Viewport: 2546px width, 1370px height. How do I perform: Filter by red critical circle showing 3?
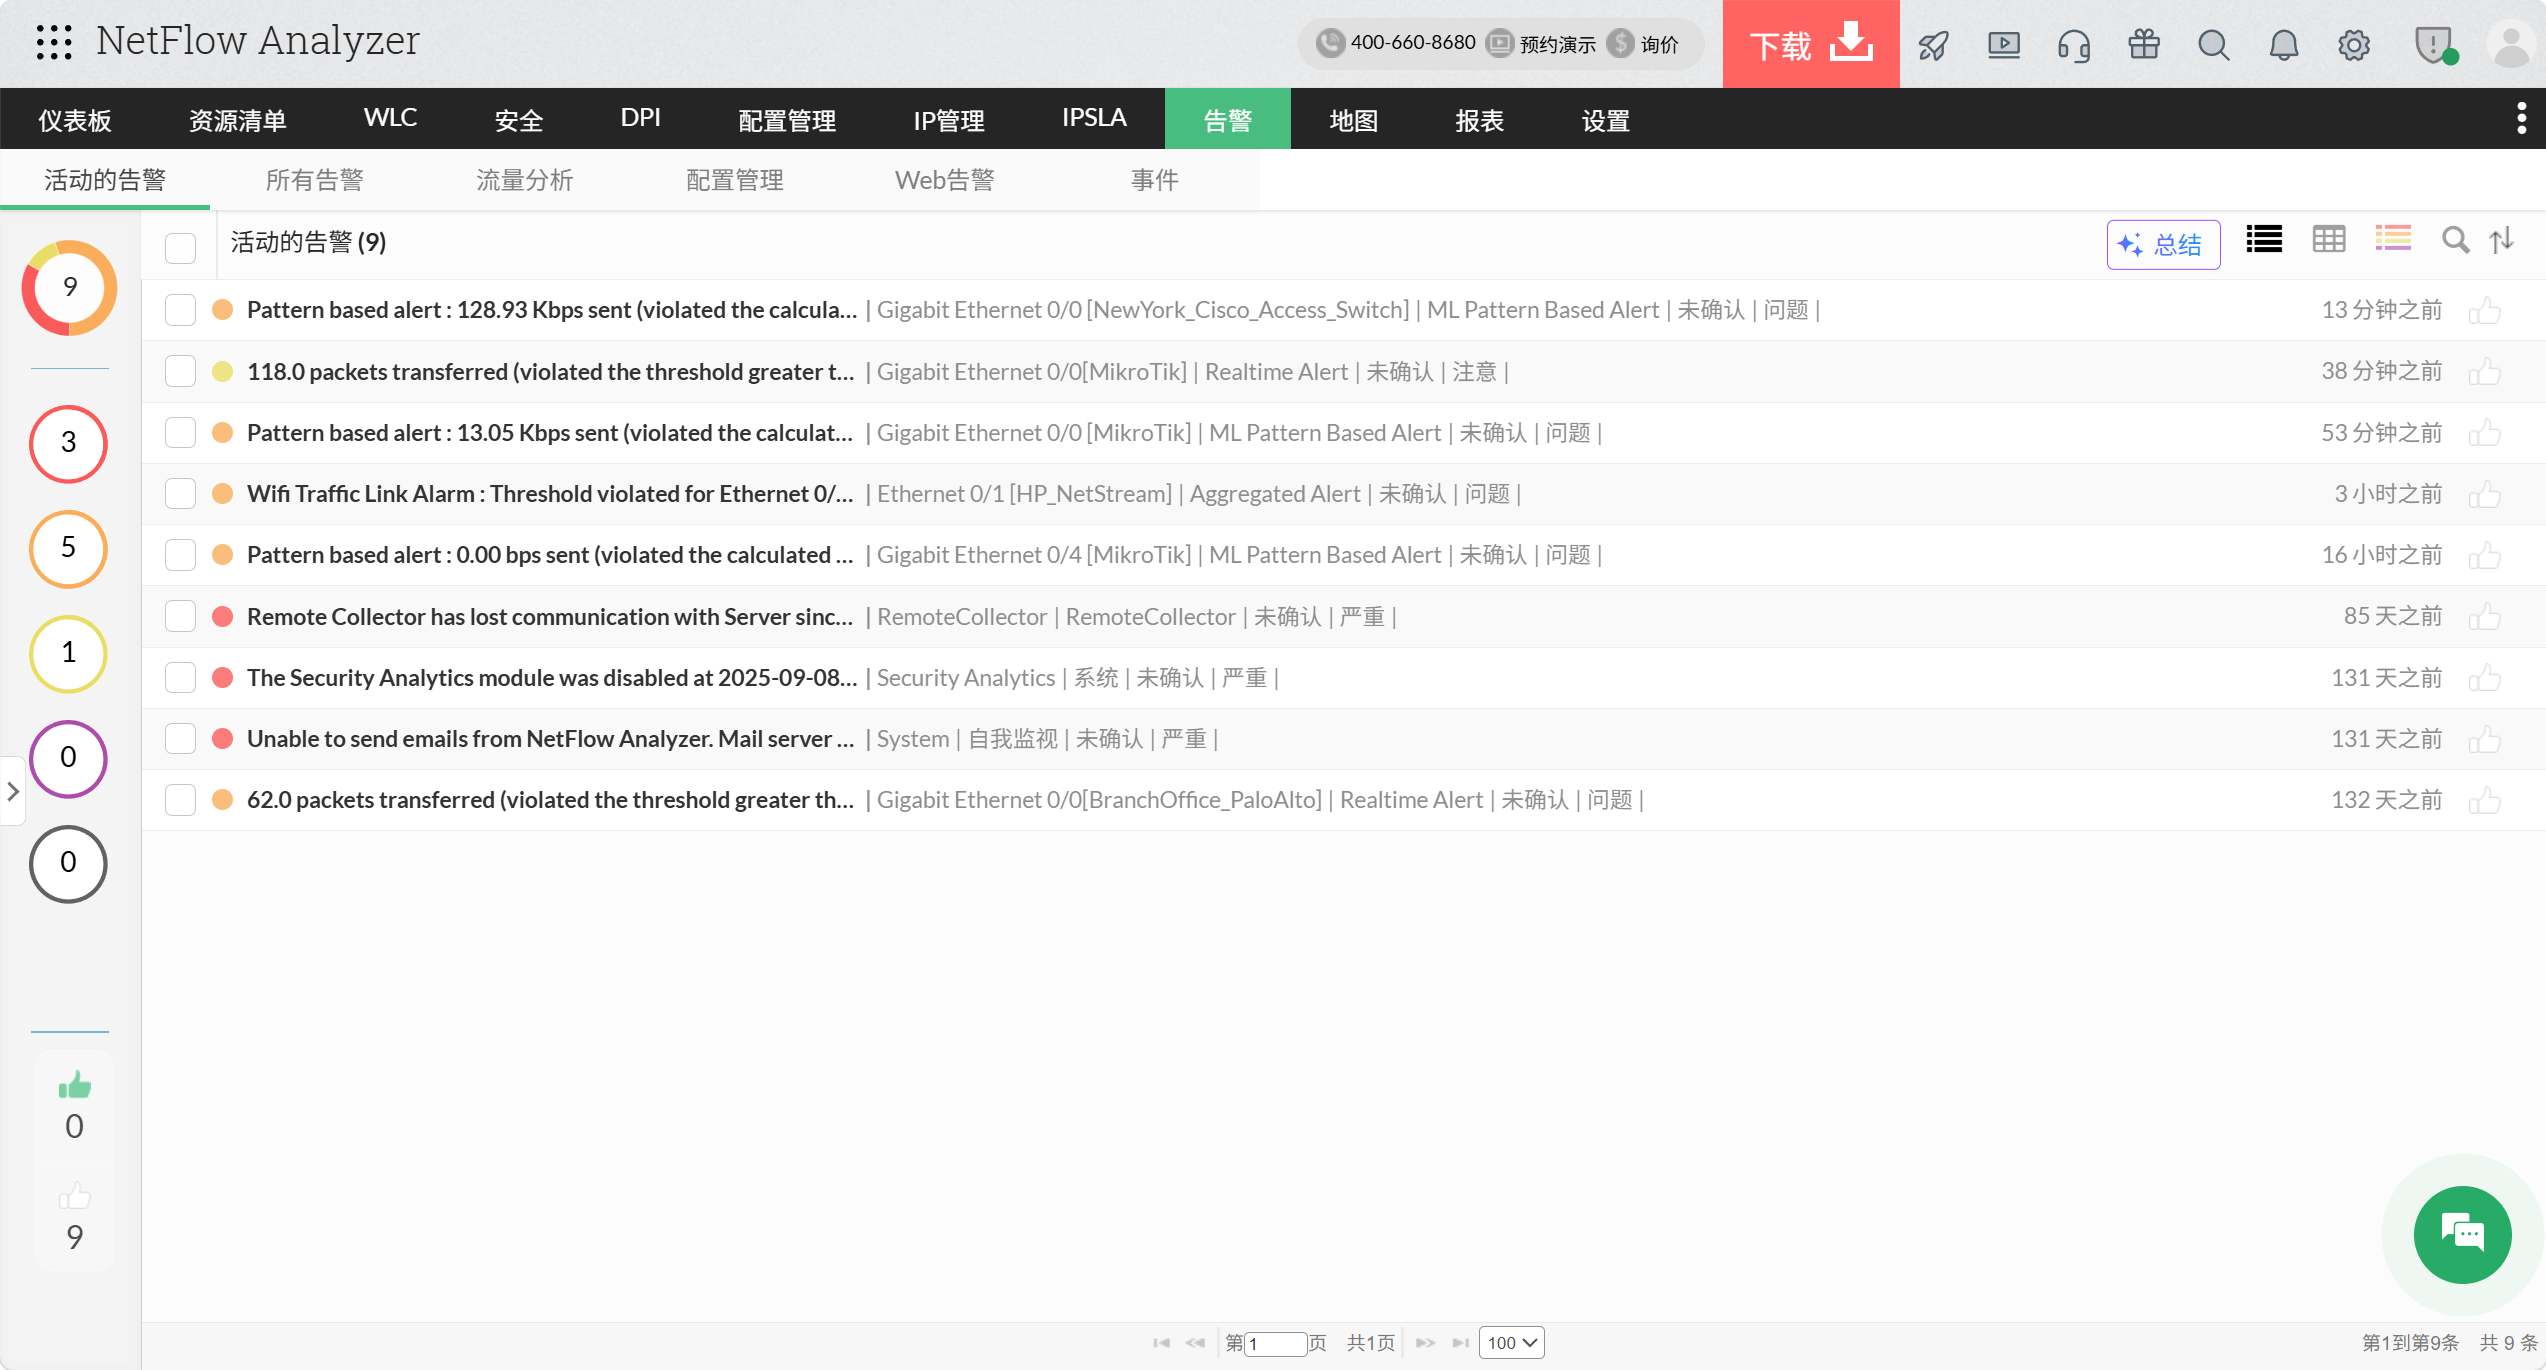[x=68, y=443]
